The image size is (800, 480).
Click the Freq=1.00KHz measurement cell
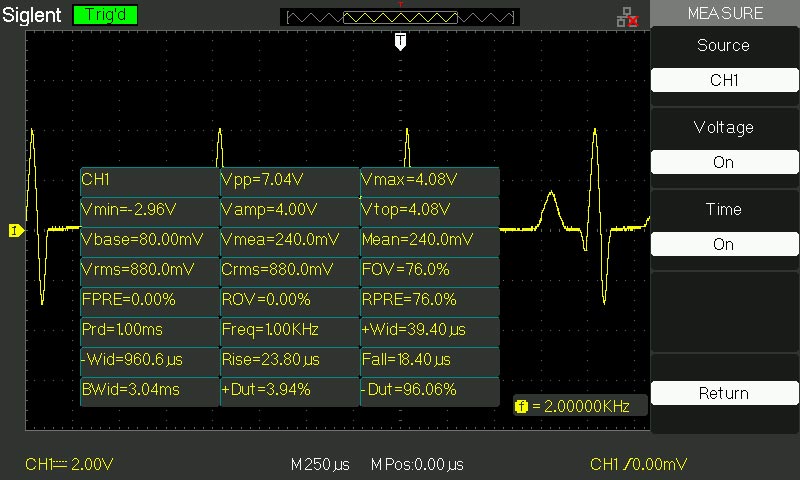point(289,329)
